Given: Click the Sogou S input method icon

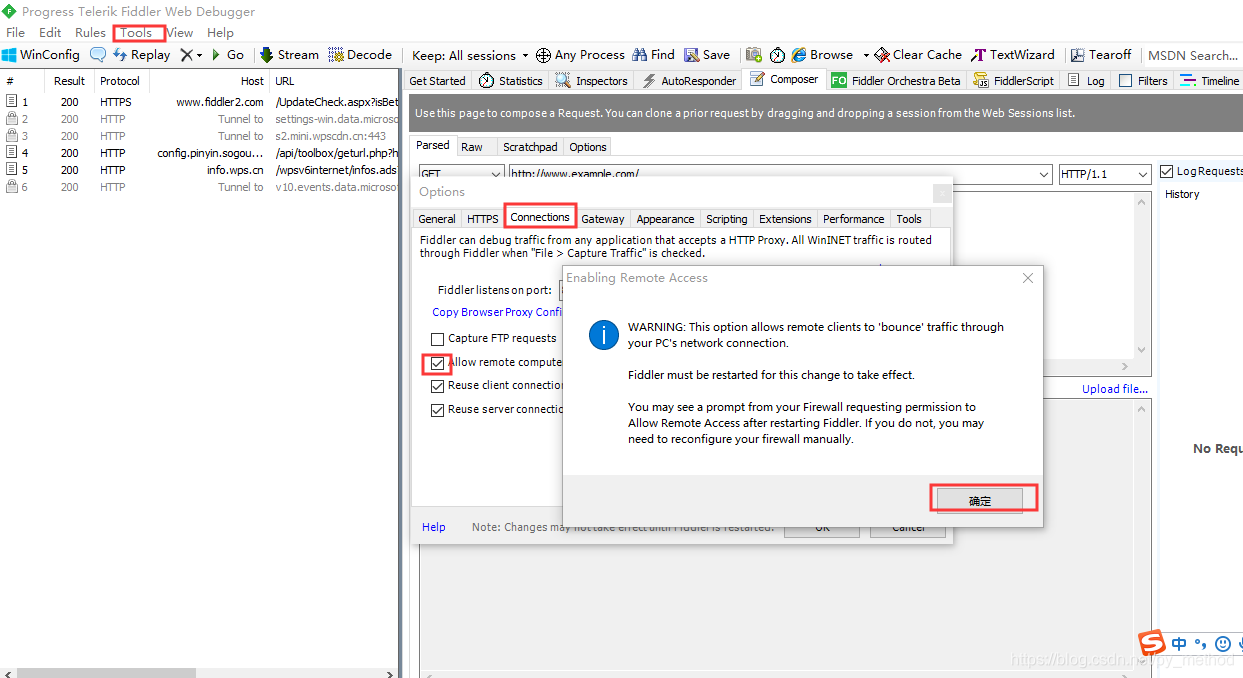Looking at the screenshot, I should [x=1153, y=643].
